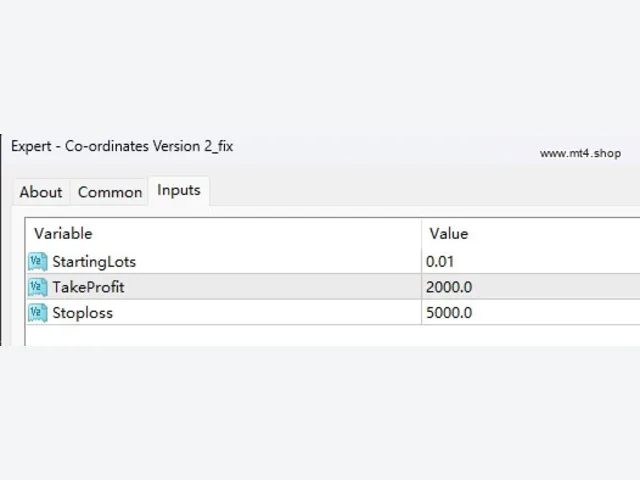
Task: Select the Stoploss variable name
Action: pyautogui.click(x=82, y=313)
